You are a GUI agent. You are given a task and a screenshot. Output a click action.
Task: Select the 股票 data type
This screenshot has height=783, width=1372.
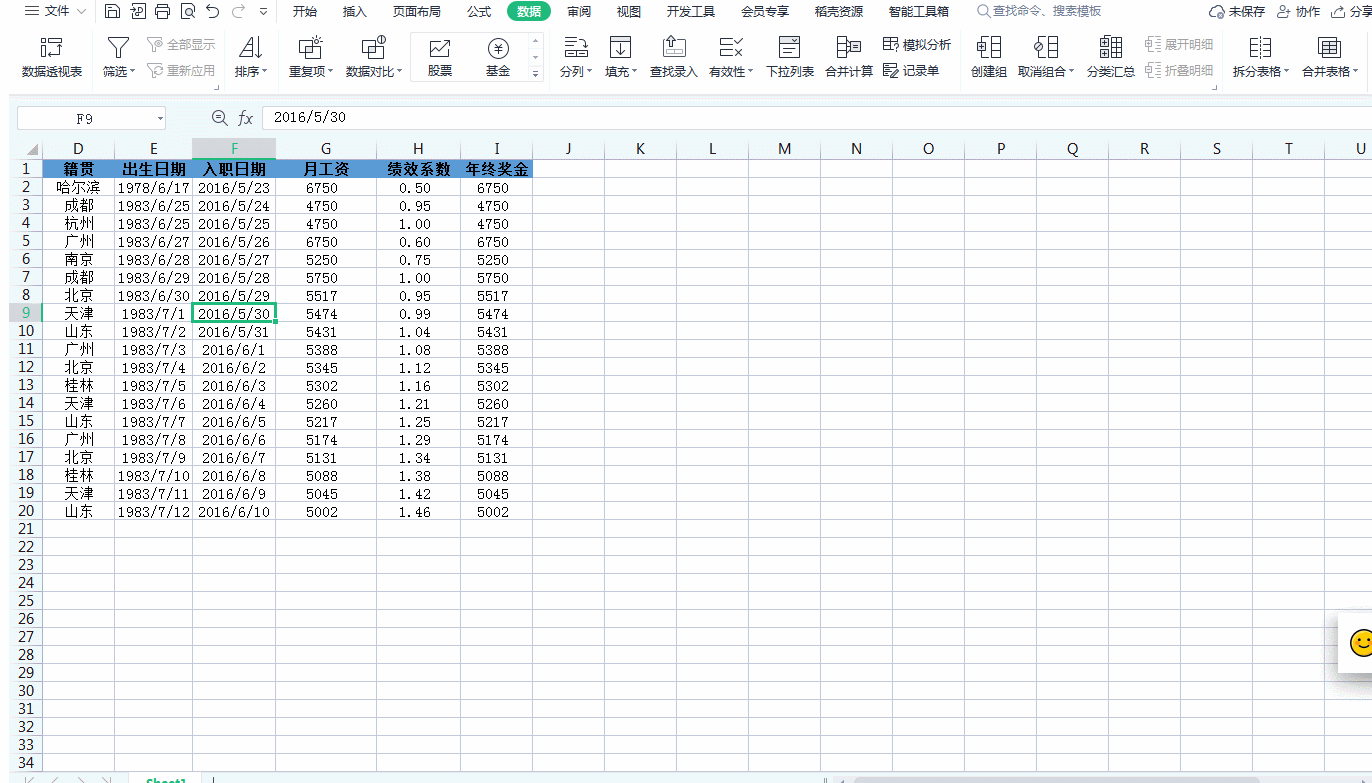(440, 58)
